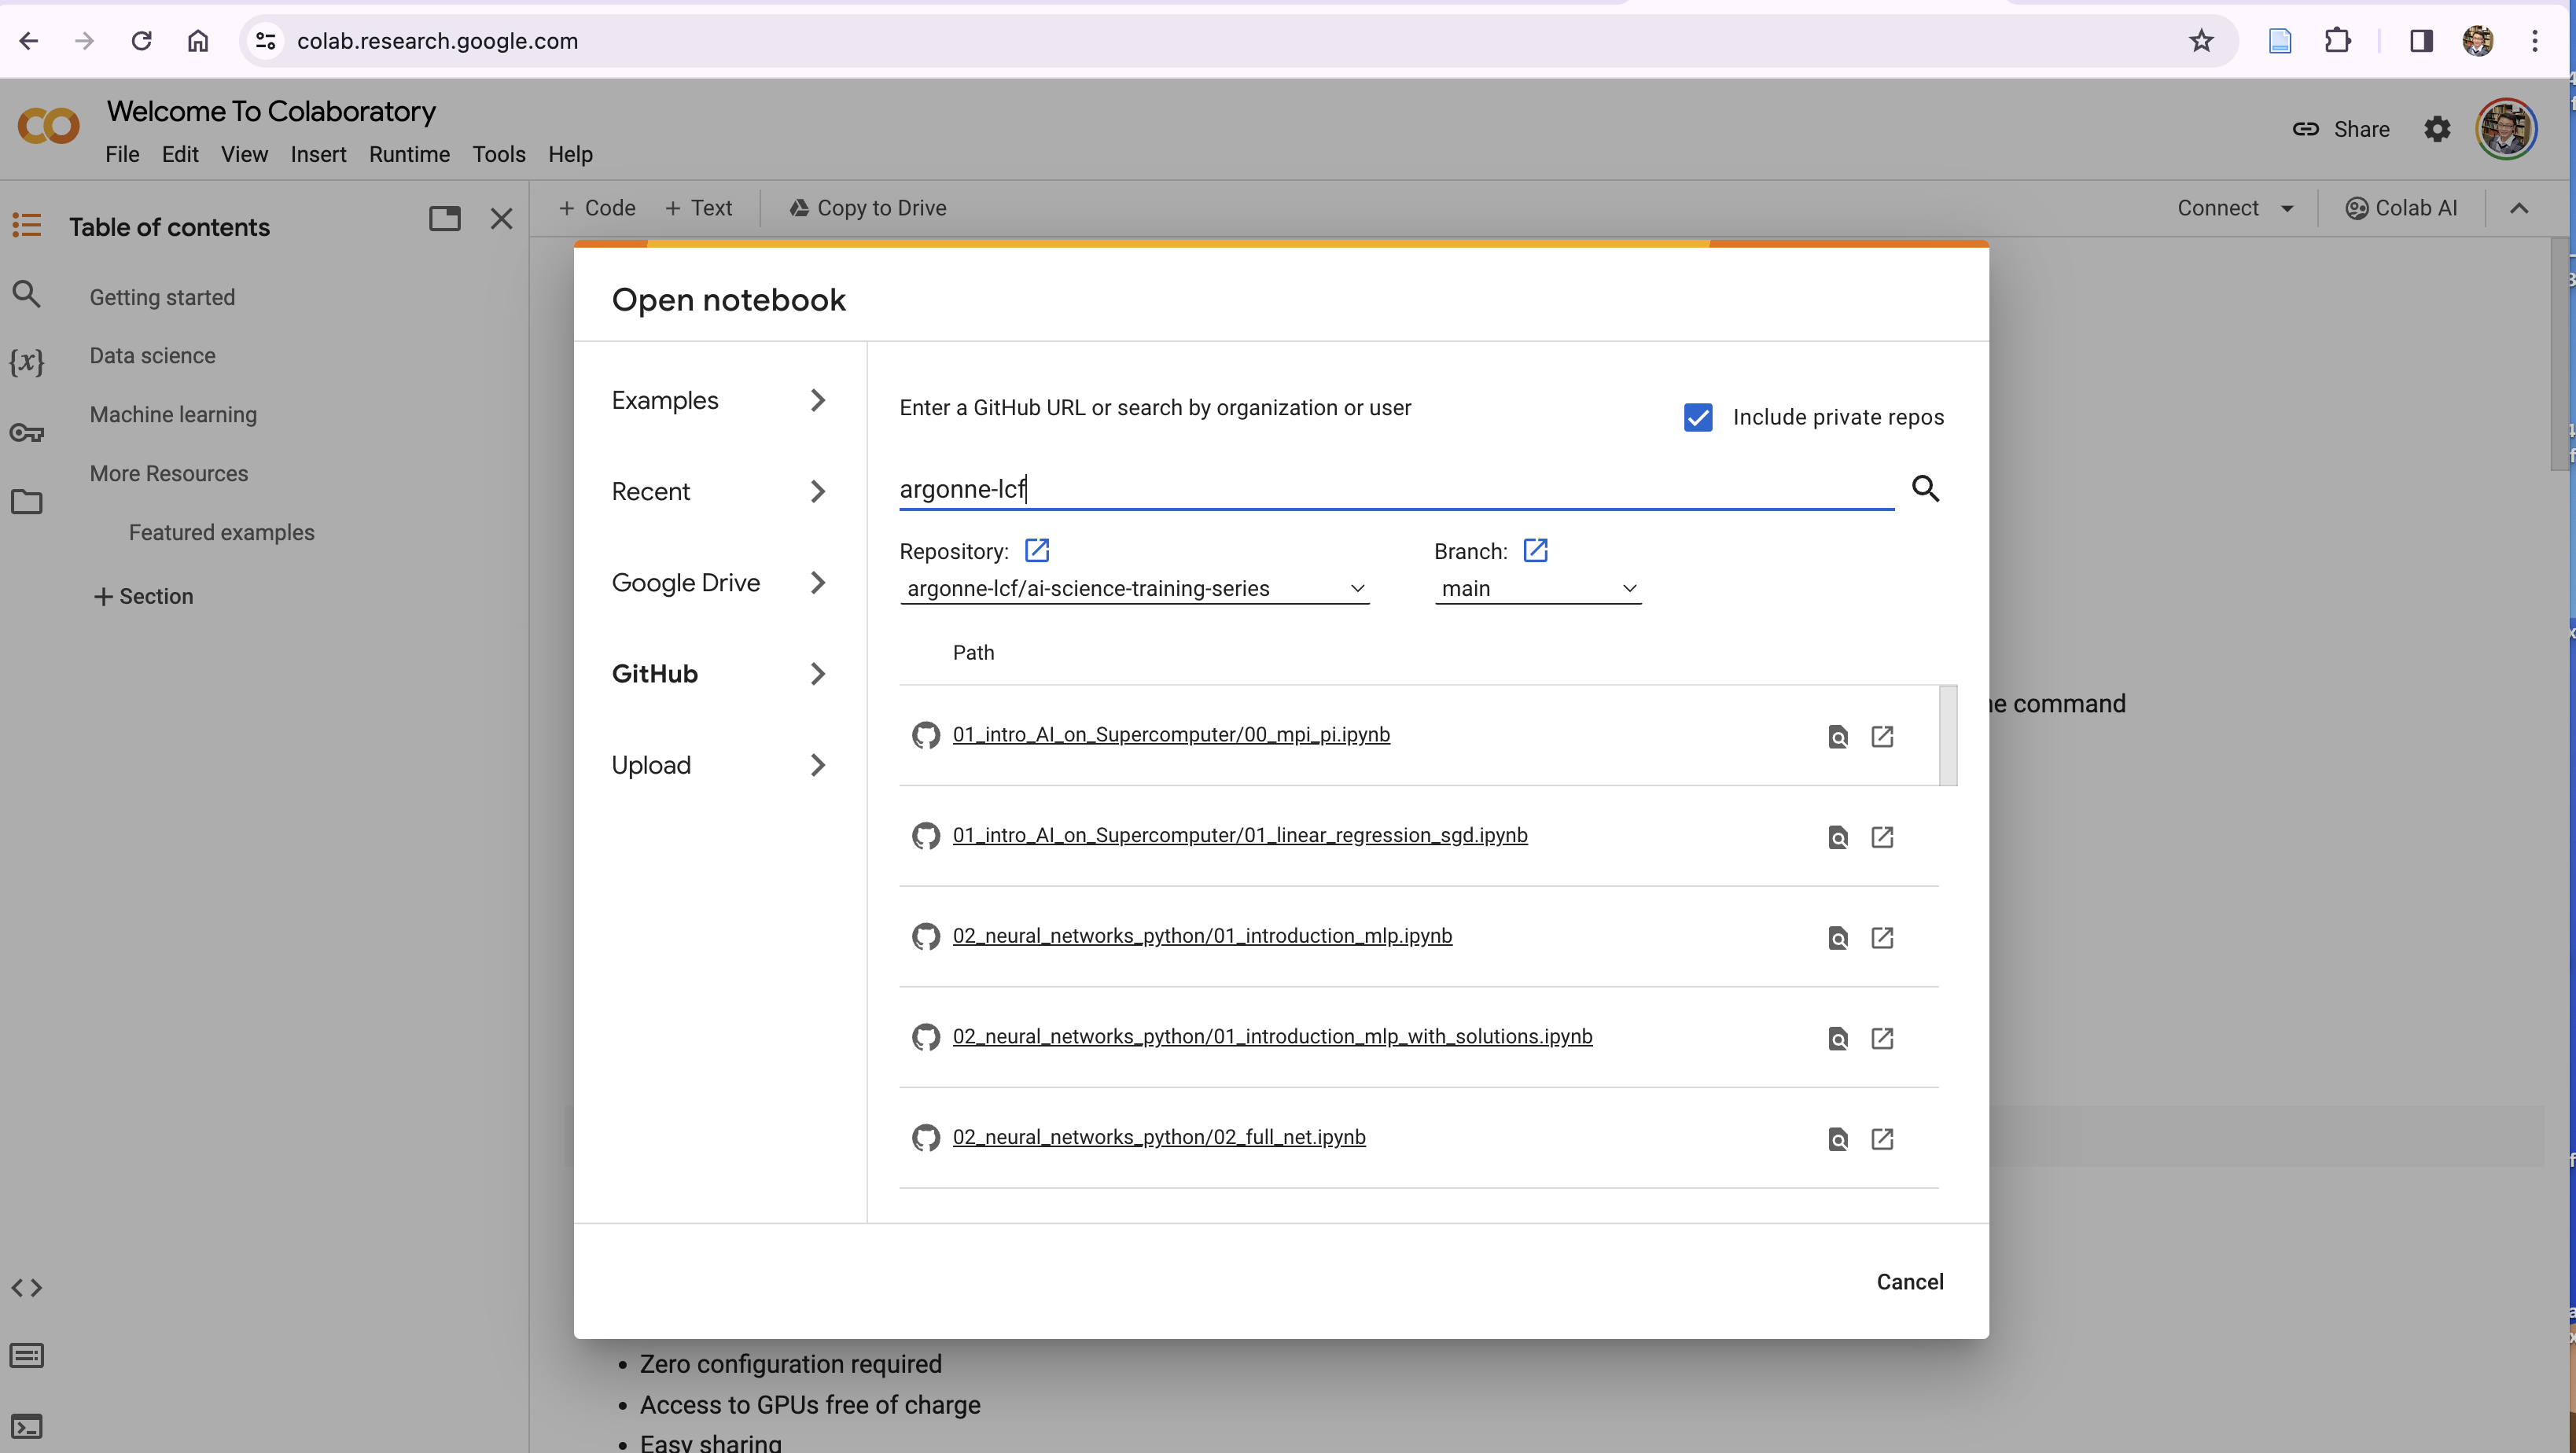Open browser Extensions puzzle icon
2576x1453 pixels.
[x=2338, y=41]
